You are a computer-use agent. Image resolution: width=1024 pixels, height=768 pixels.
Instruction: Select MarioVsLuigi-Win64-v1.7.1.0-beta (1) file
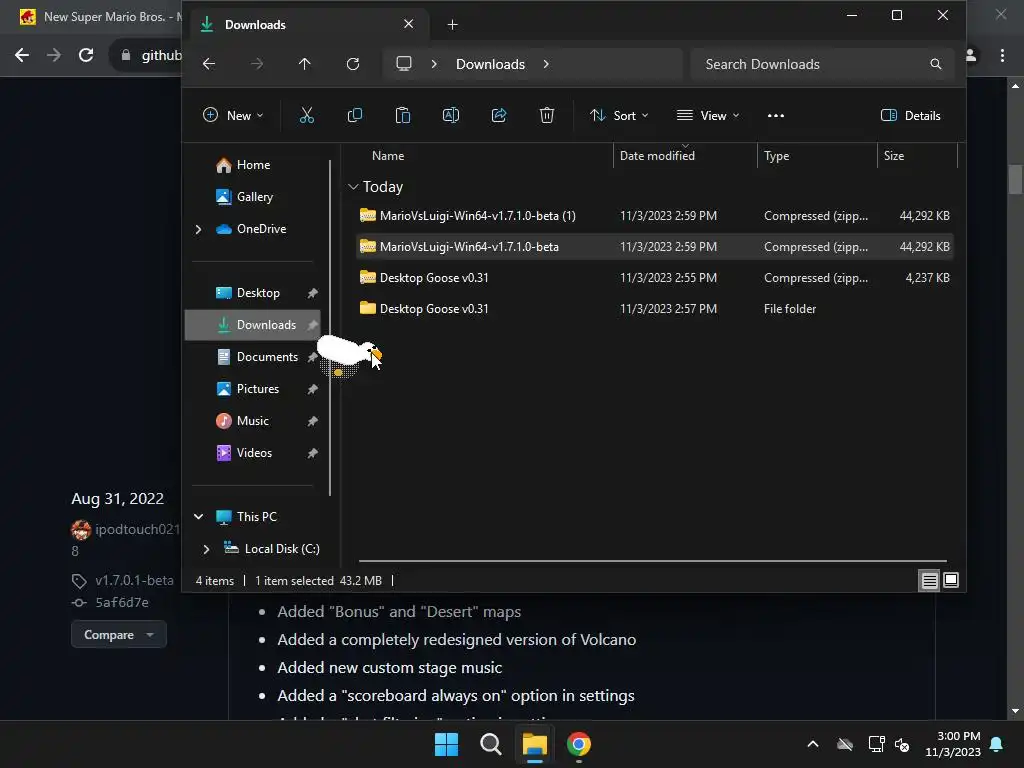pos(654,216)
